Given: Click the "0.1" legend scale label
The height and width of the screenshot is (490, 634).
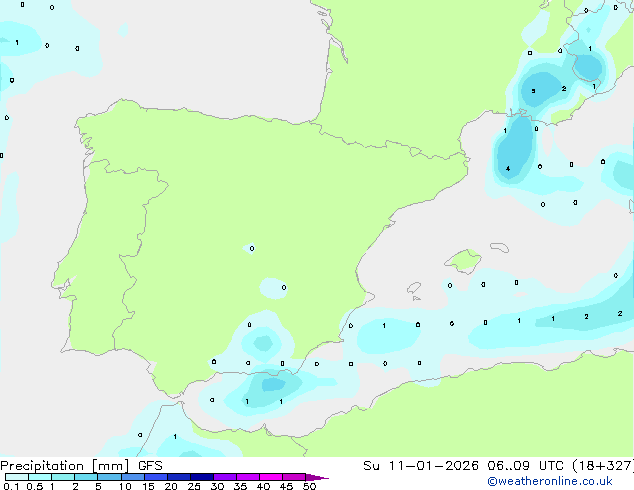Looking at the screenshot, I should pyautogui.click(x=11, y=486).
